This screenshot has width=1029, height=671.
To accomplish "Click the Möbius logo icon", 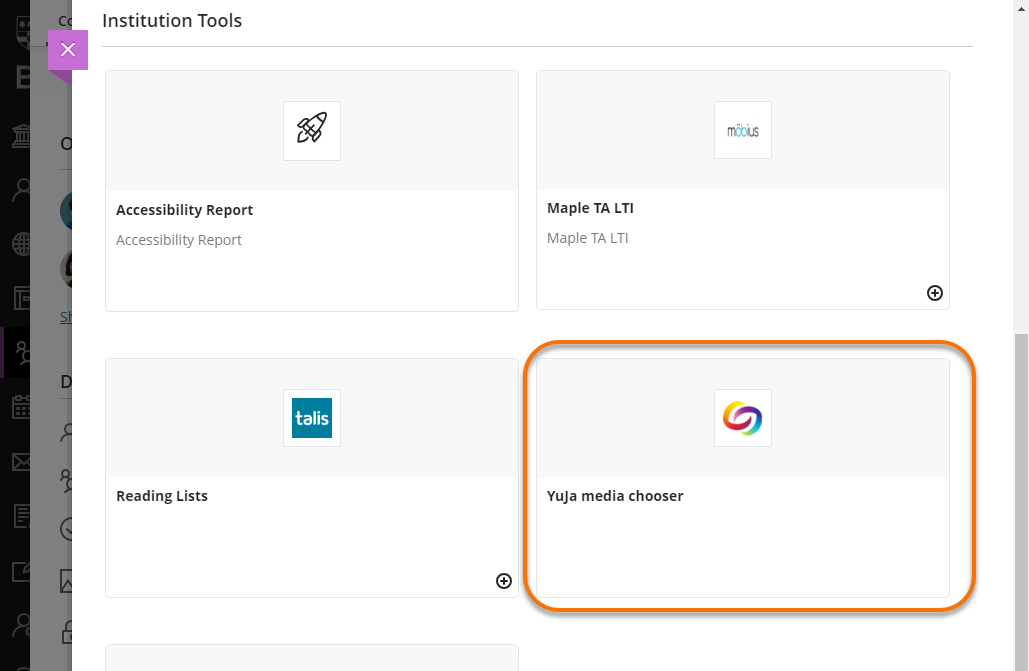I will 743,130.
